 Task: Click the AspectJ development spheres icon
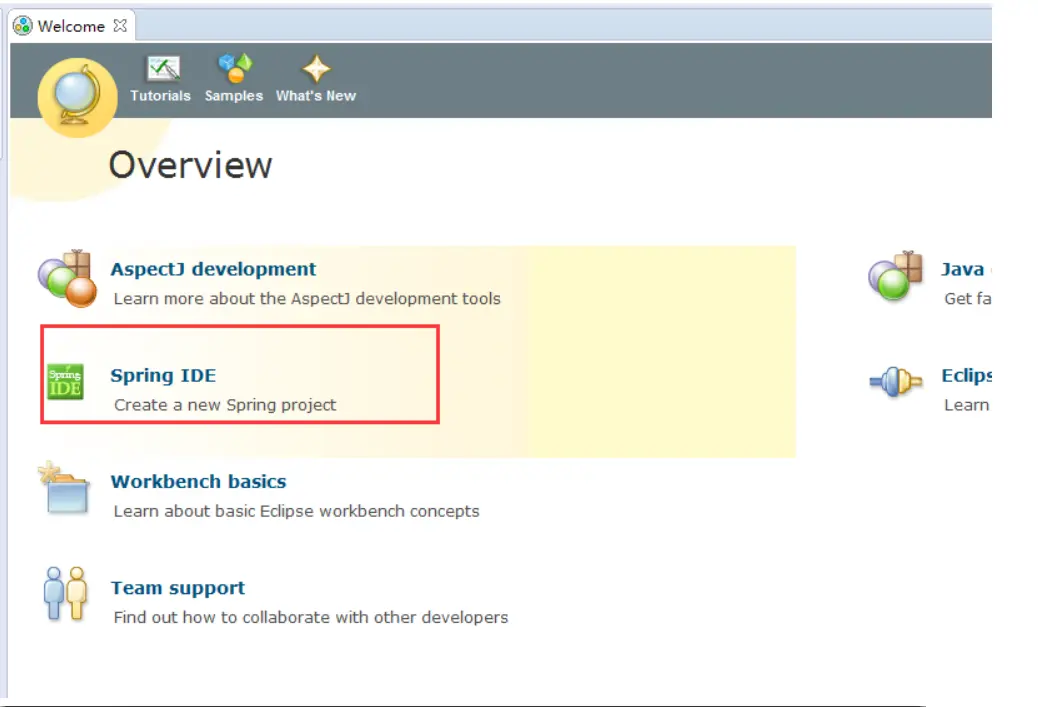pyautogui.click(x=68, y=279)
